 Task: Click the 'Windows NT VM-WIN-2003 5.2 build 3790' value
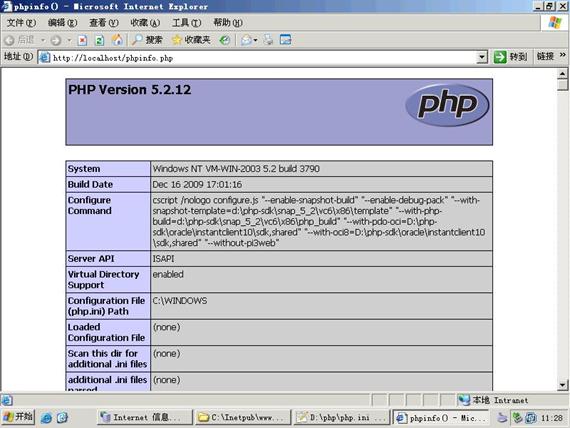pos(236,169)
